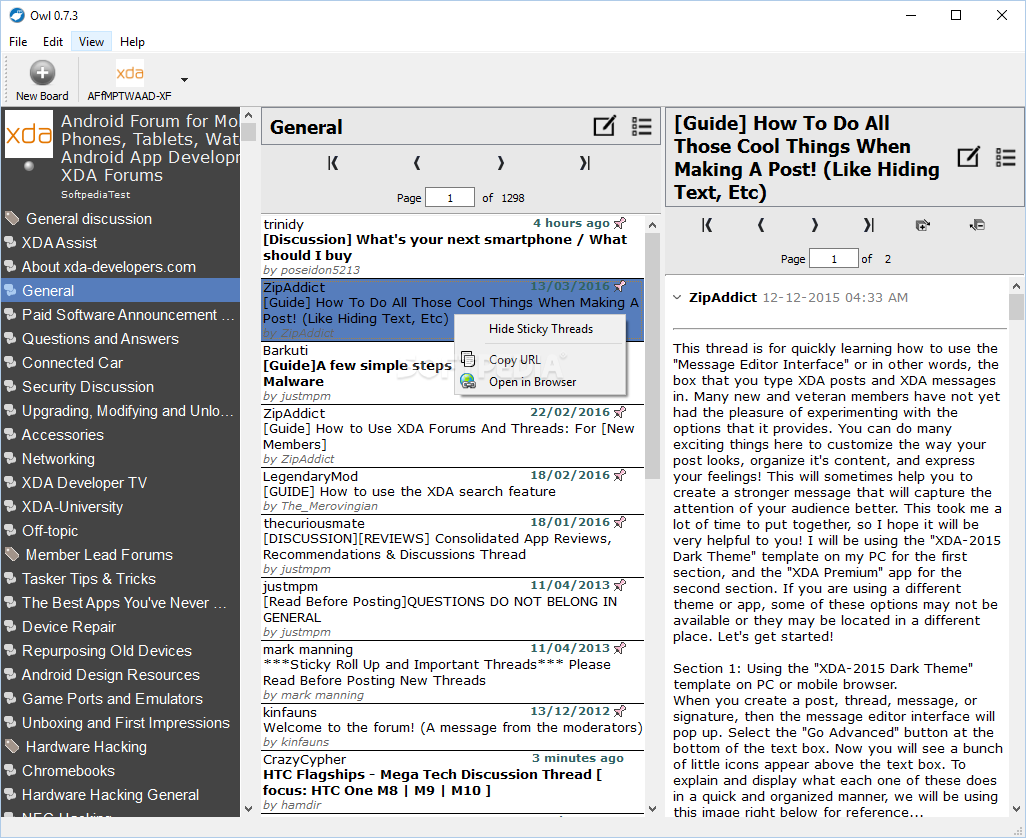
Task: Open the list options icon in the General header
Action: pyautogui.click(x=642, y=126)
